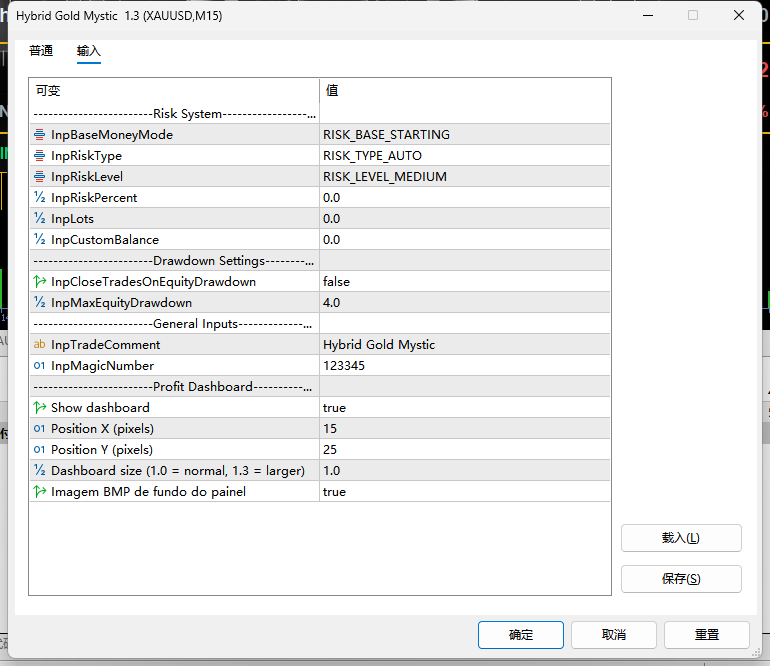This screenshot has height=666, width=770.
Task: Click the 保存(S) button
Action: click(681, 579)
